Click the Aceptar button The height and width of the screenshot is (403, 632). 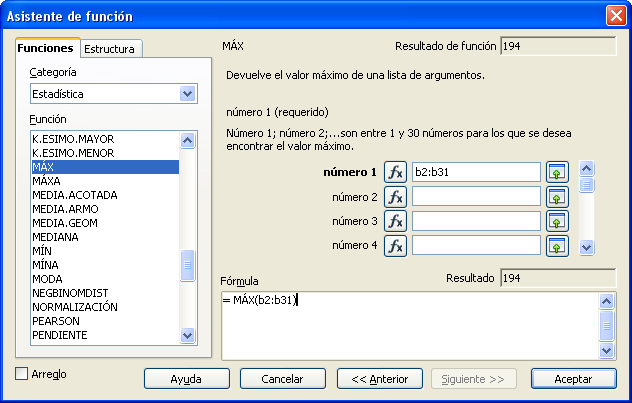[573, 379]
